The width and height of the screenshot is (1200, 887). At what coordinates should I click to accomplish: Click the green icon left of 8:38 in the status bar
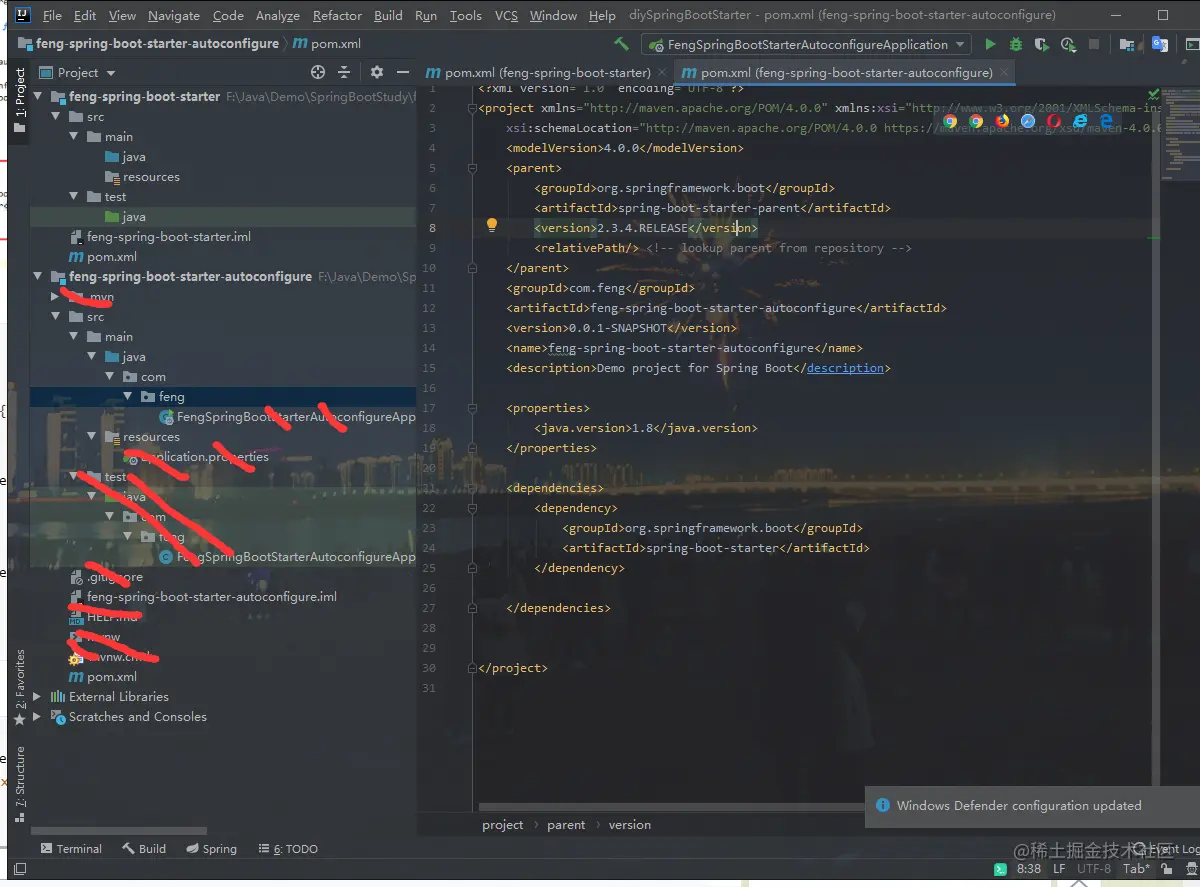(x=1000, y=869)
